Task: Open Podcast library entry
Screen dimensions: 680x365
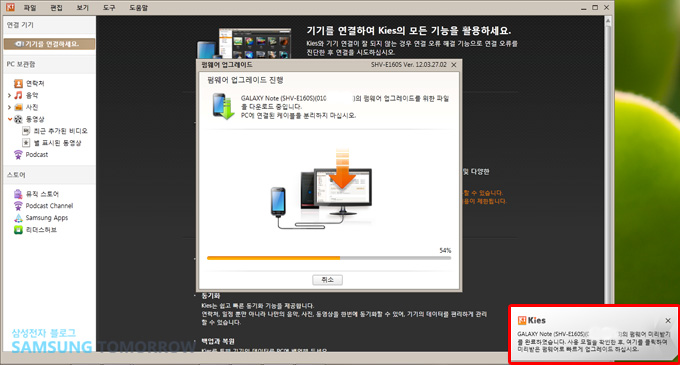Action: [37, 155]
